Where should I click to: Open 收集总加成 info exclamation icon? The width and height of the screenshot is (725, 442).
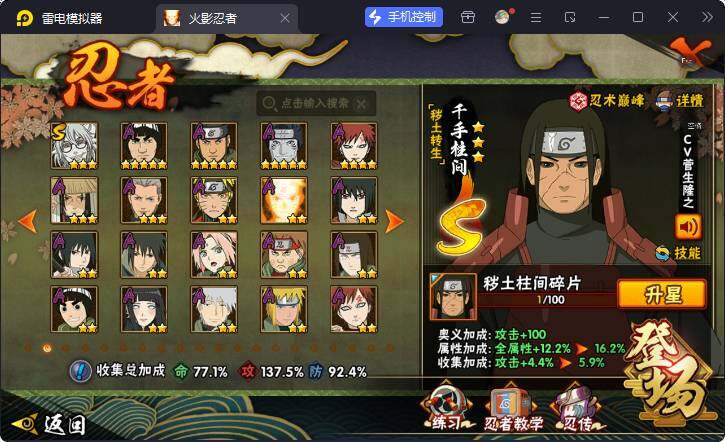coord(80,371)
